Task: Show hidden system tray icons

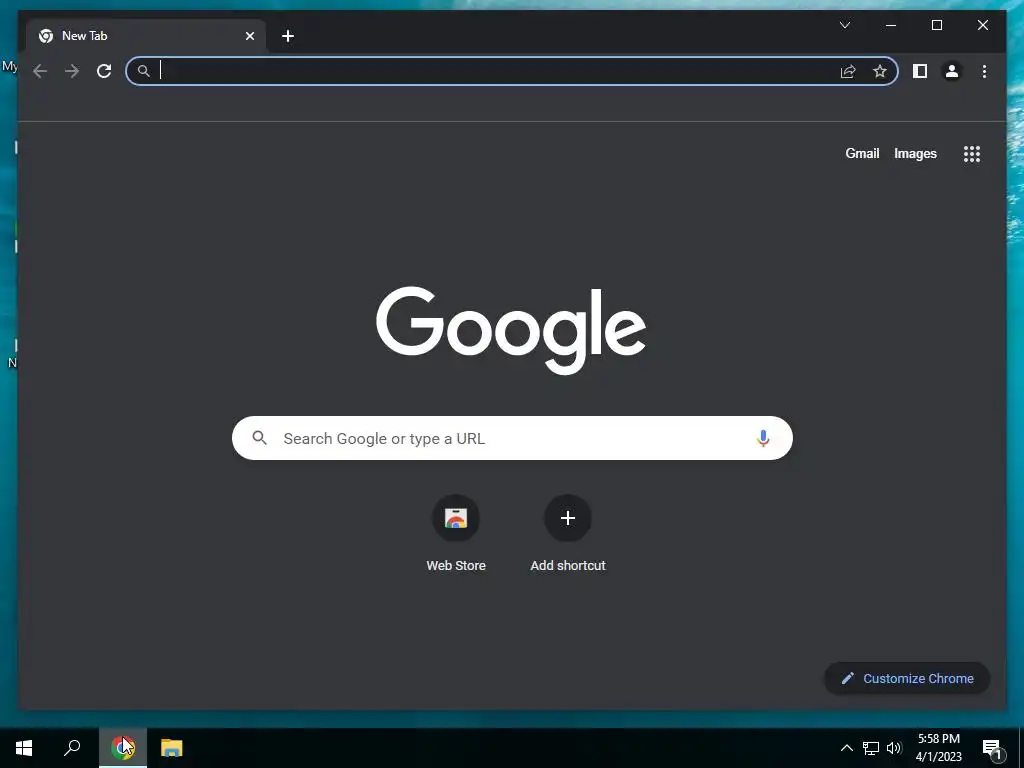Action: tap(846, 748)
